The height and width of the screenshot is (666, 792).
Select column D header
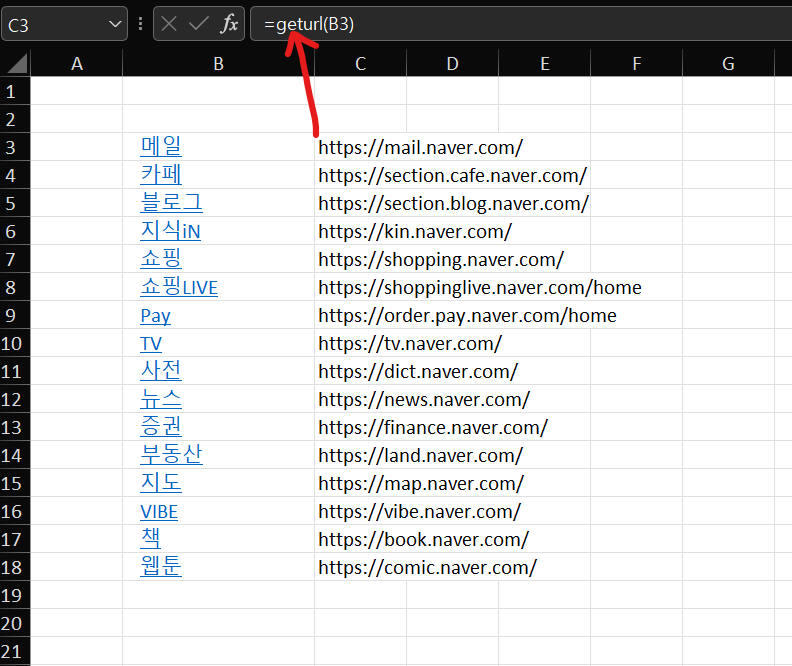click(452, 64)
